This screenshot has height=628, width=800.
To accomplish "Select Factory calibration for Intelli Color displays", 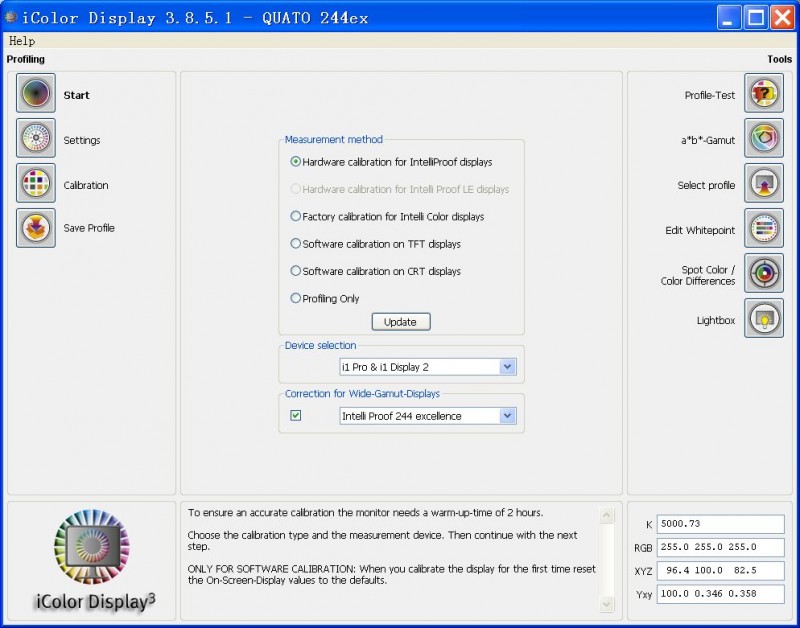I will (x=296, y=216).
